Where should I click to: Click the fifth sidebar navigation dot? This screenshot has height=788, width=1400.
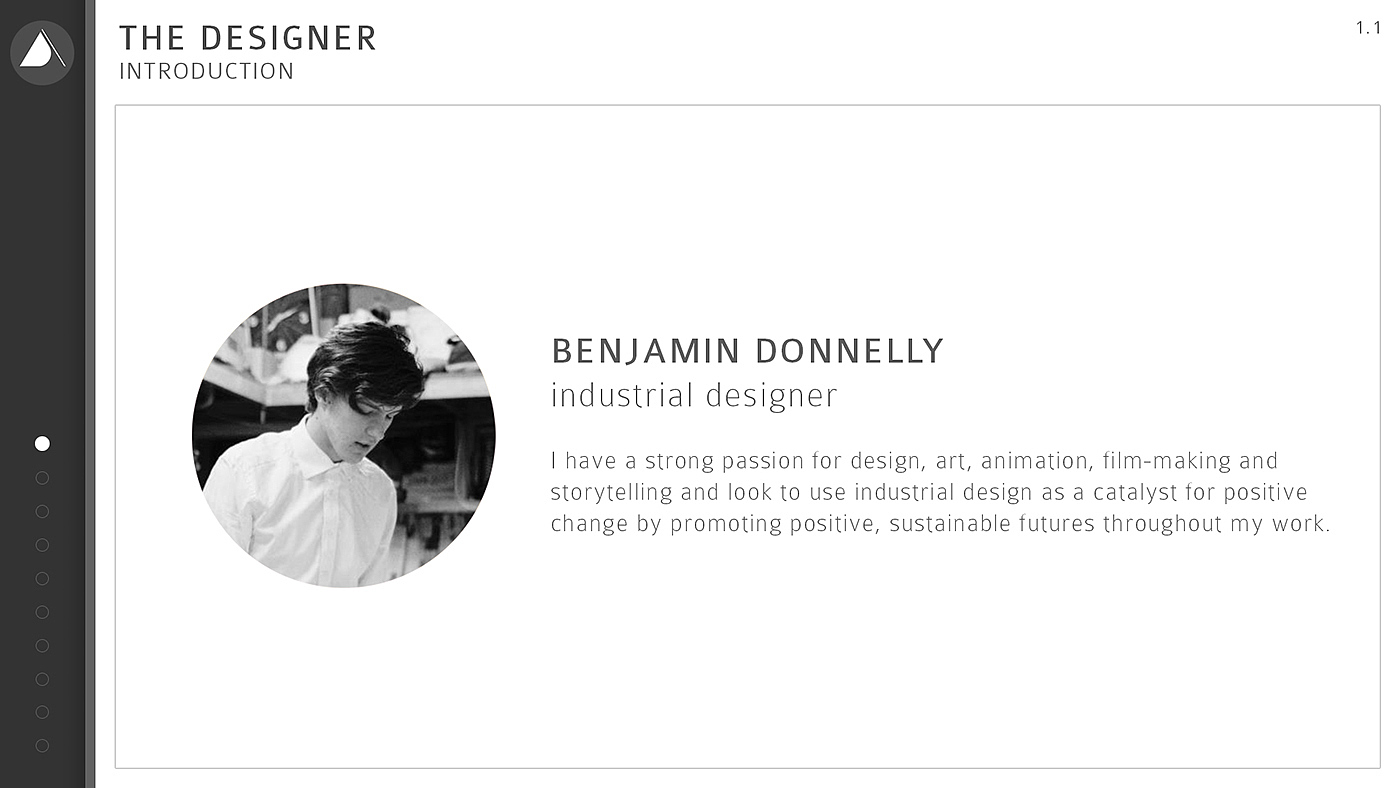coord(42,578)
